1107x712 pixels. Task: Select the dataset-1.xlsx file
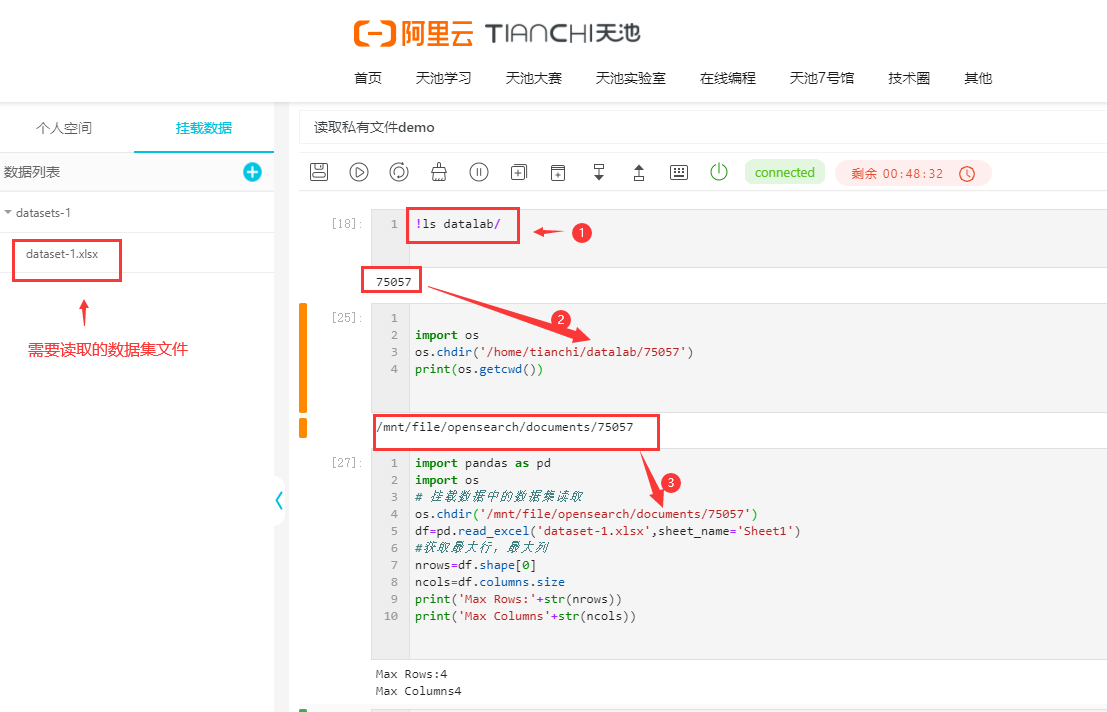(x=62, y=254)
